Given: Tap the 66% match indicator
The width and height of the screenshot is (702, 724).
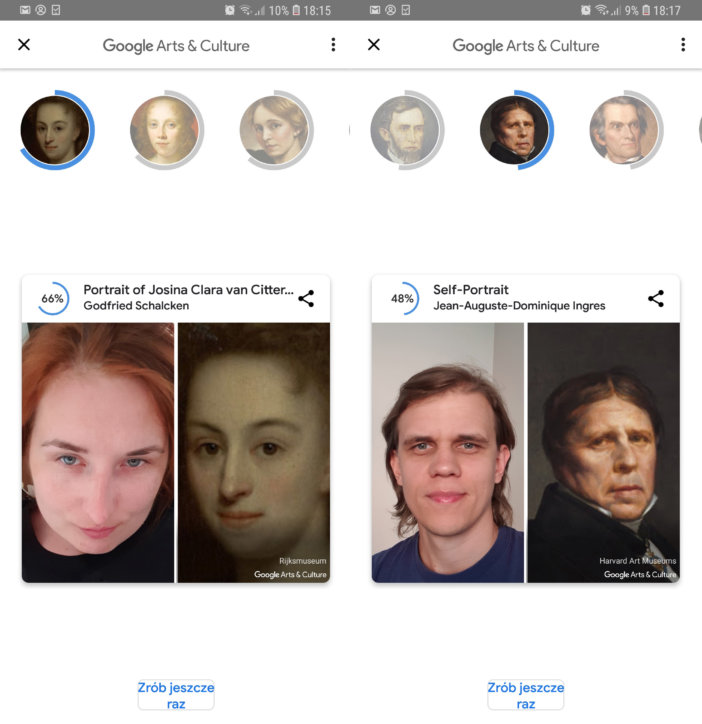Looking at the screenshot, I should (53, 298).
